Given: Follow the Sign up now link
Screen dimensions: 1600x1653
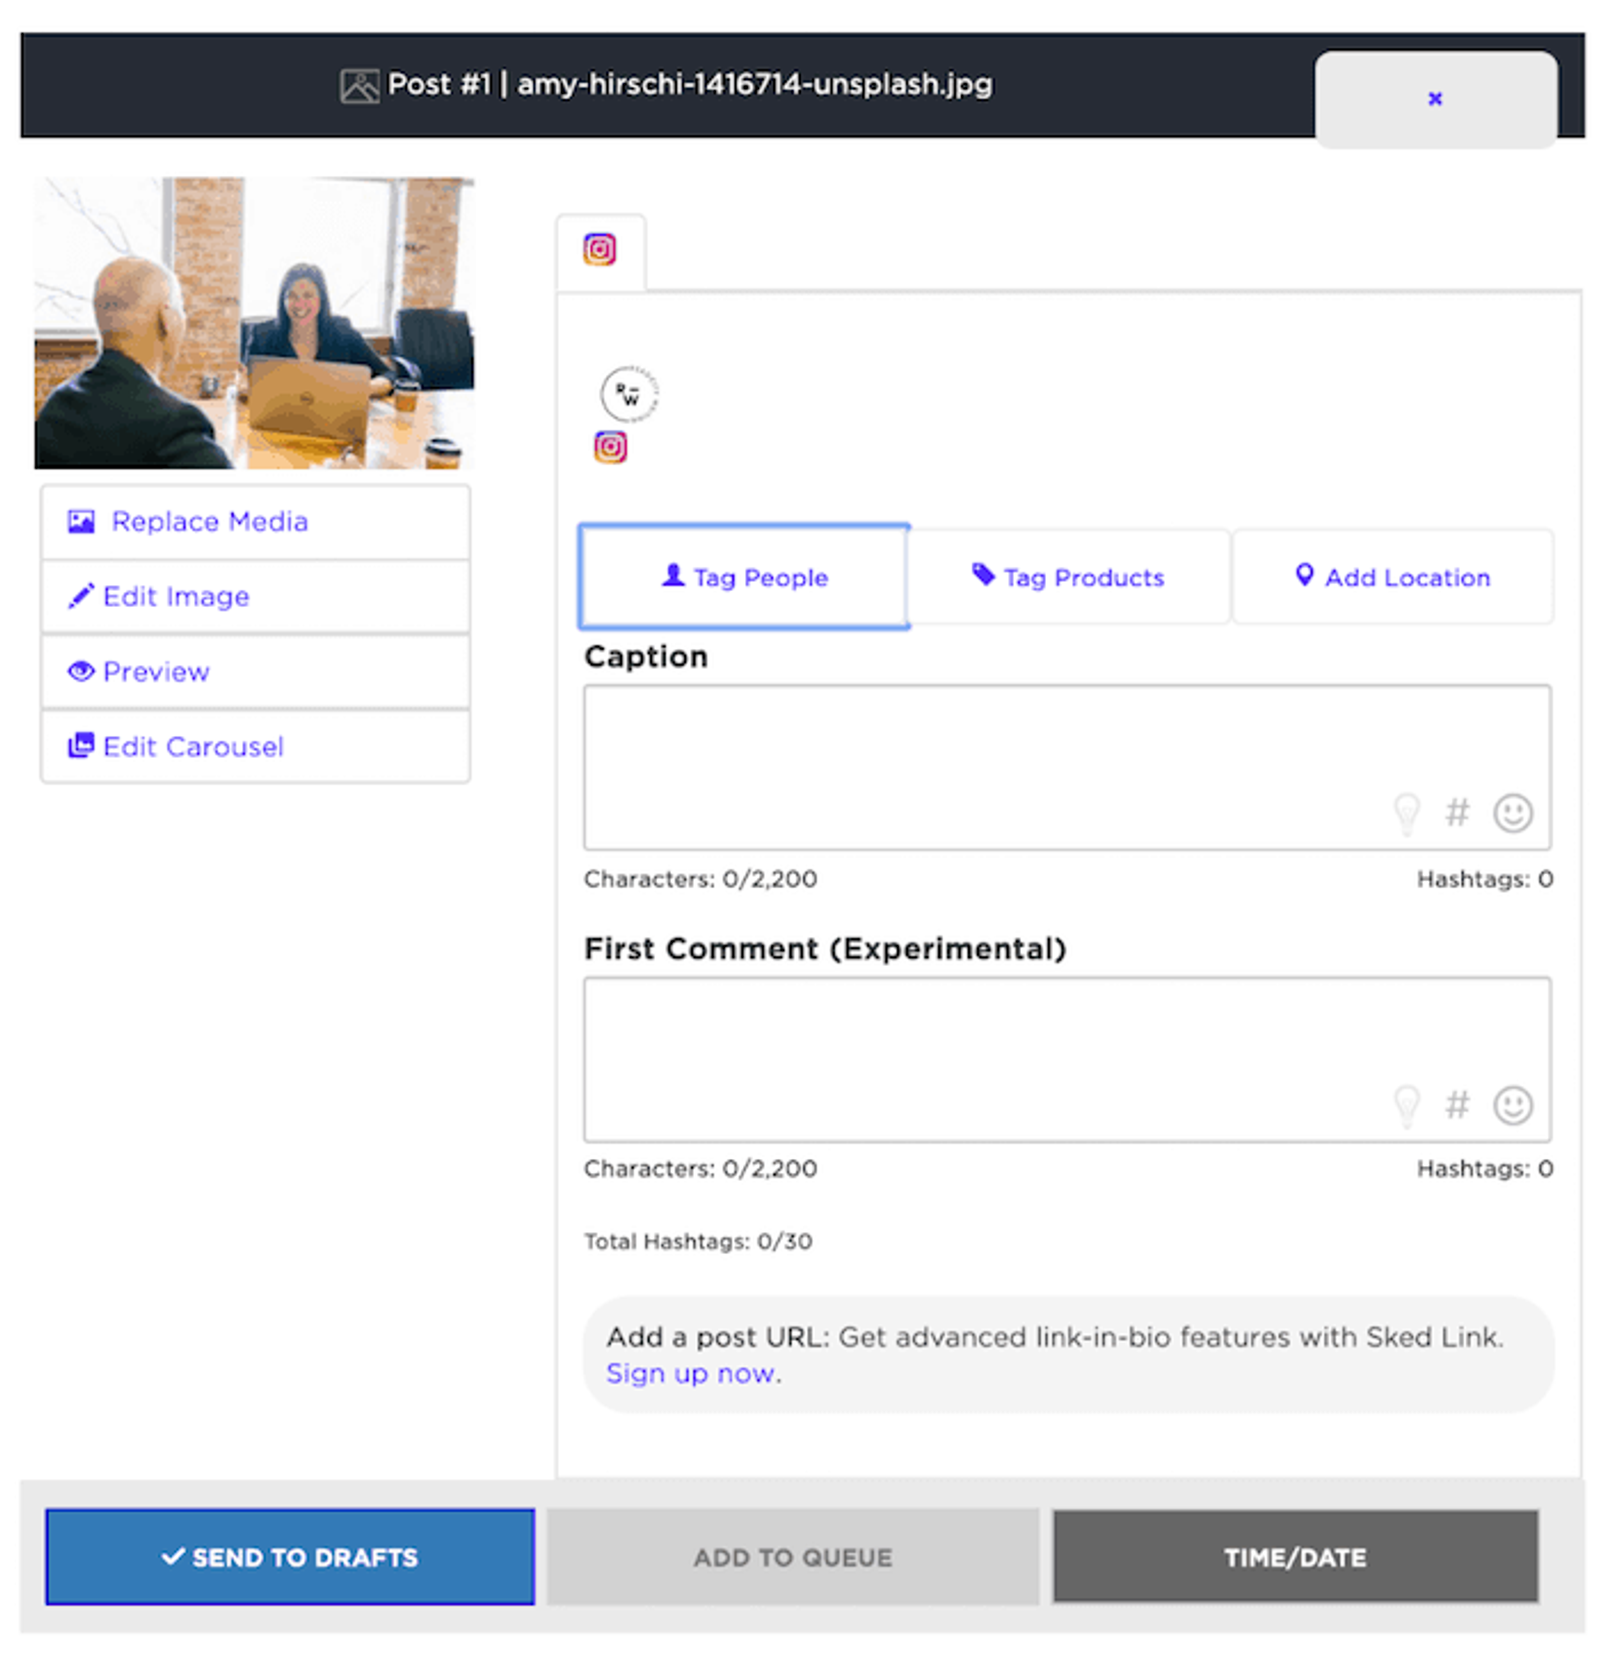Looking at the screenshot, I should (691, 1374).
